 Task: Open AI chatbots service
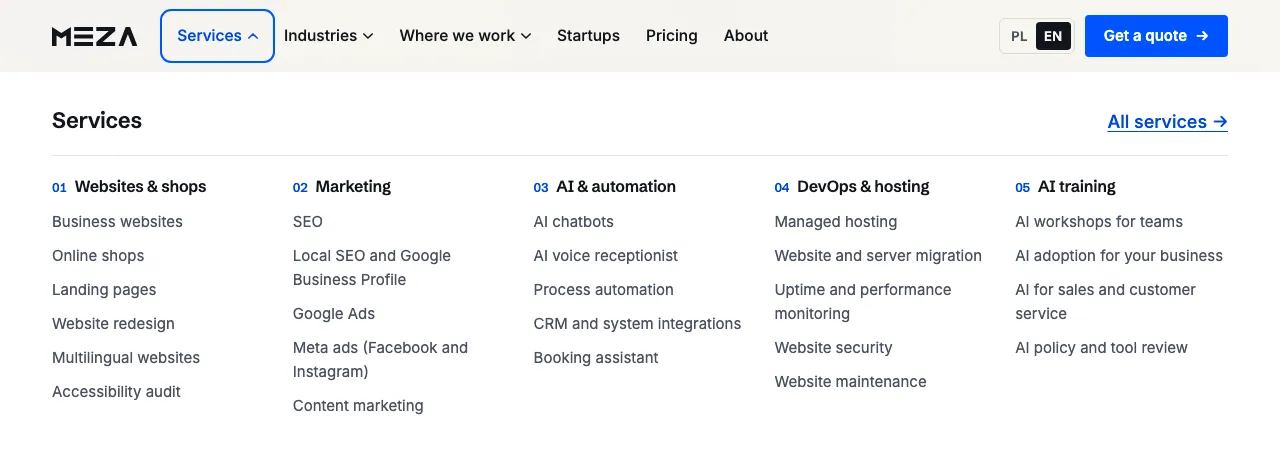click(x=574, y=222)
